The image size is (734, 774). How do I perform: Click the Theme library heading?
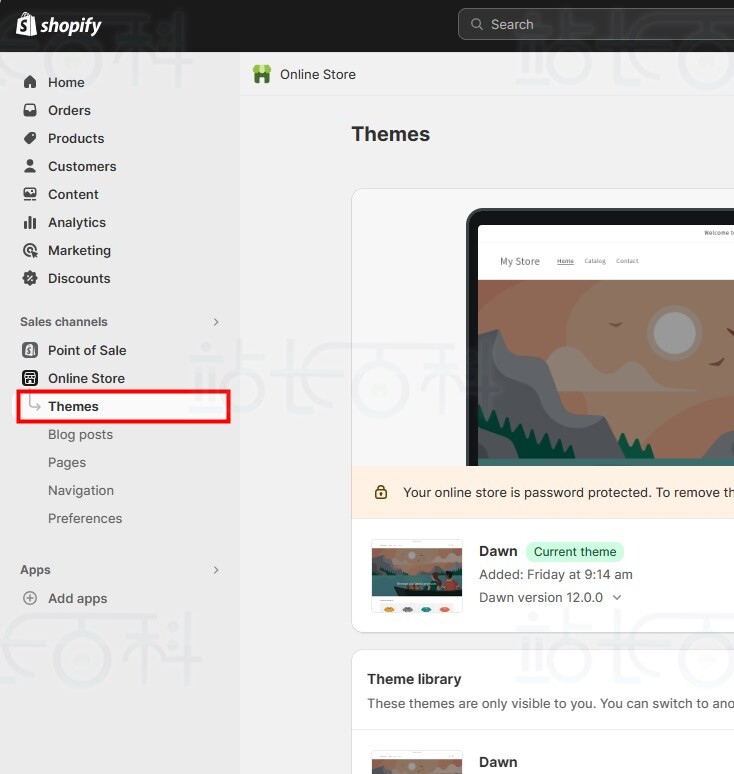(414, 679)
